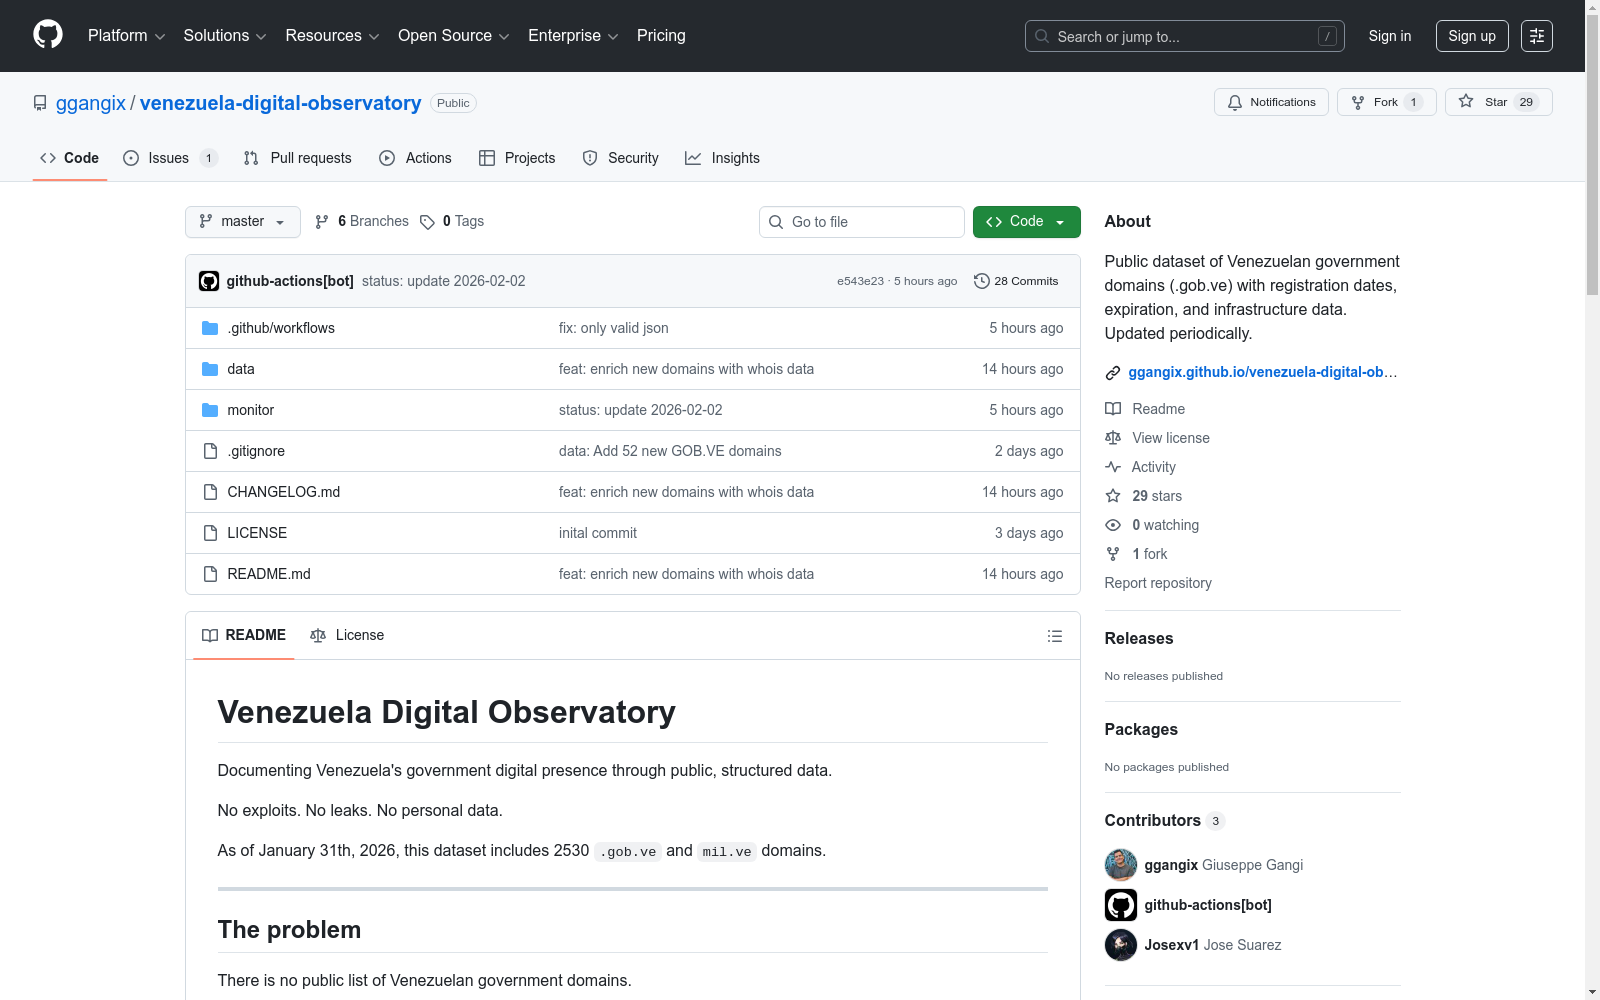1600x1000 pixels.
Task: Go to the Pricing page
Action: [x=661, y=36]
